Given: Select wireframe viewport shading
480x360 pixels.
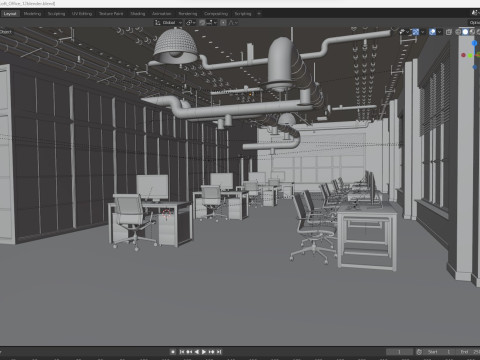Looking at the screenshot, I should pos(458,32).
